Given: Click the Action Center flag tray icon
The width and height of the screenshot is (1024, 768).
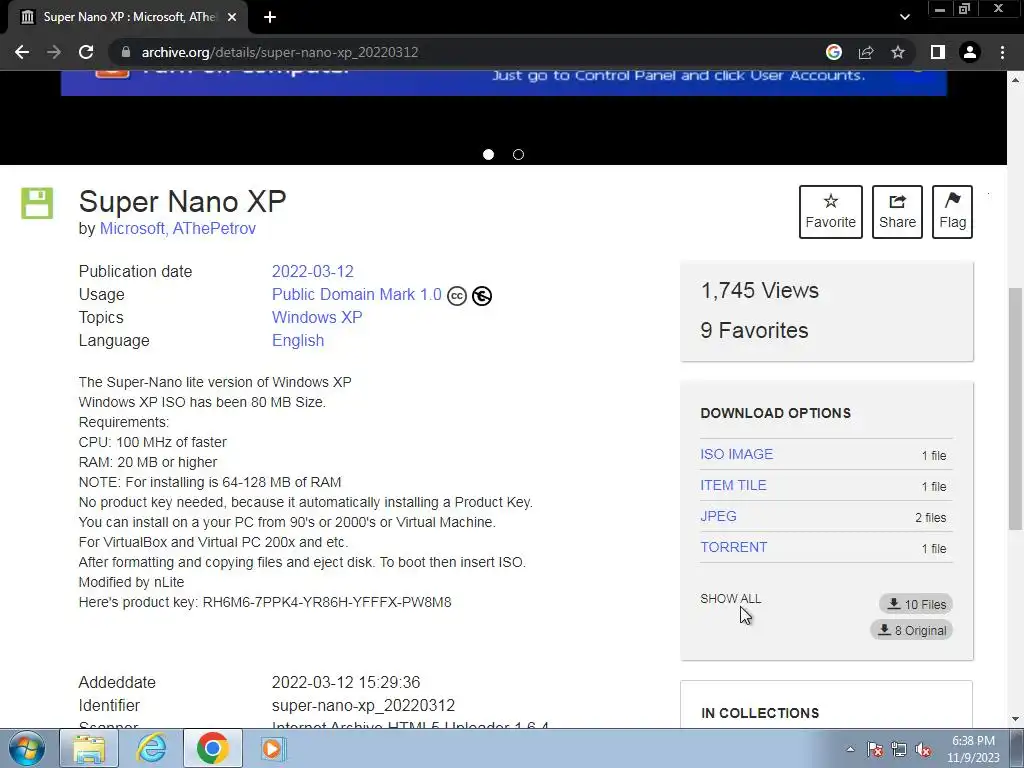Looking at the screenshot, I should pos(875,750).
